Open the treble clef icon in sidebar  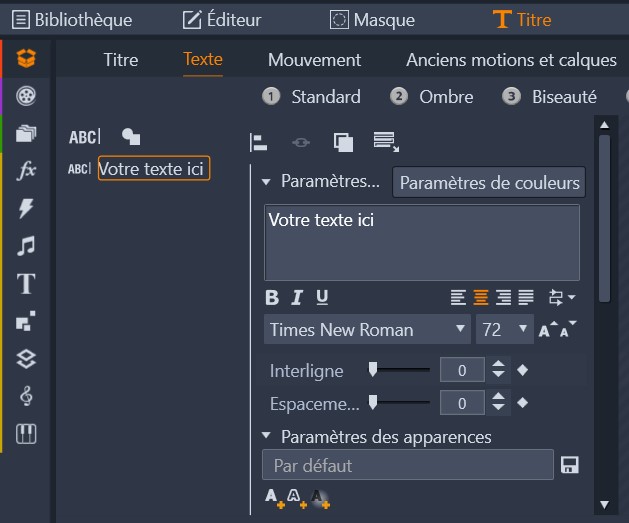click(27, 397)
